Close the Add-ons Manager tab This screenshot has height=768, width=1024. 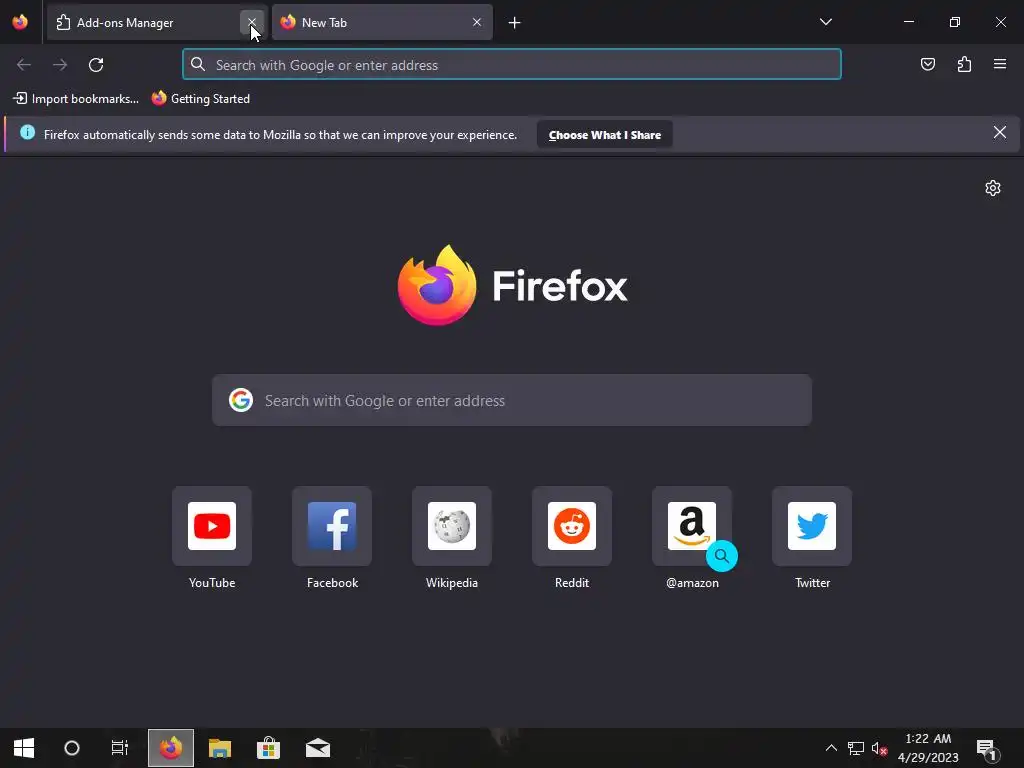251,22
